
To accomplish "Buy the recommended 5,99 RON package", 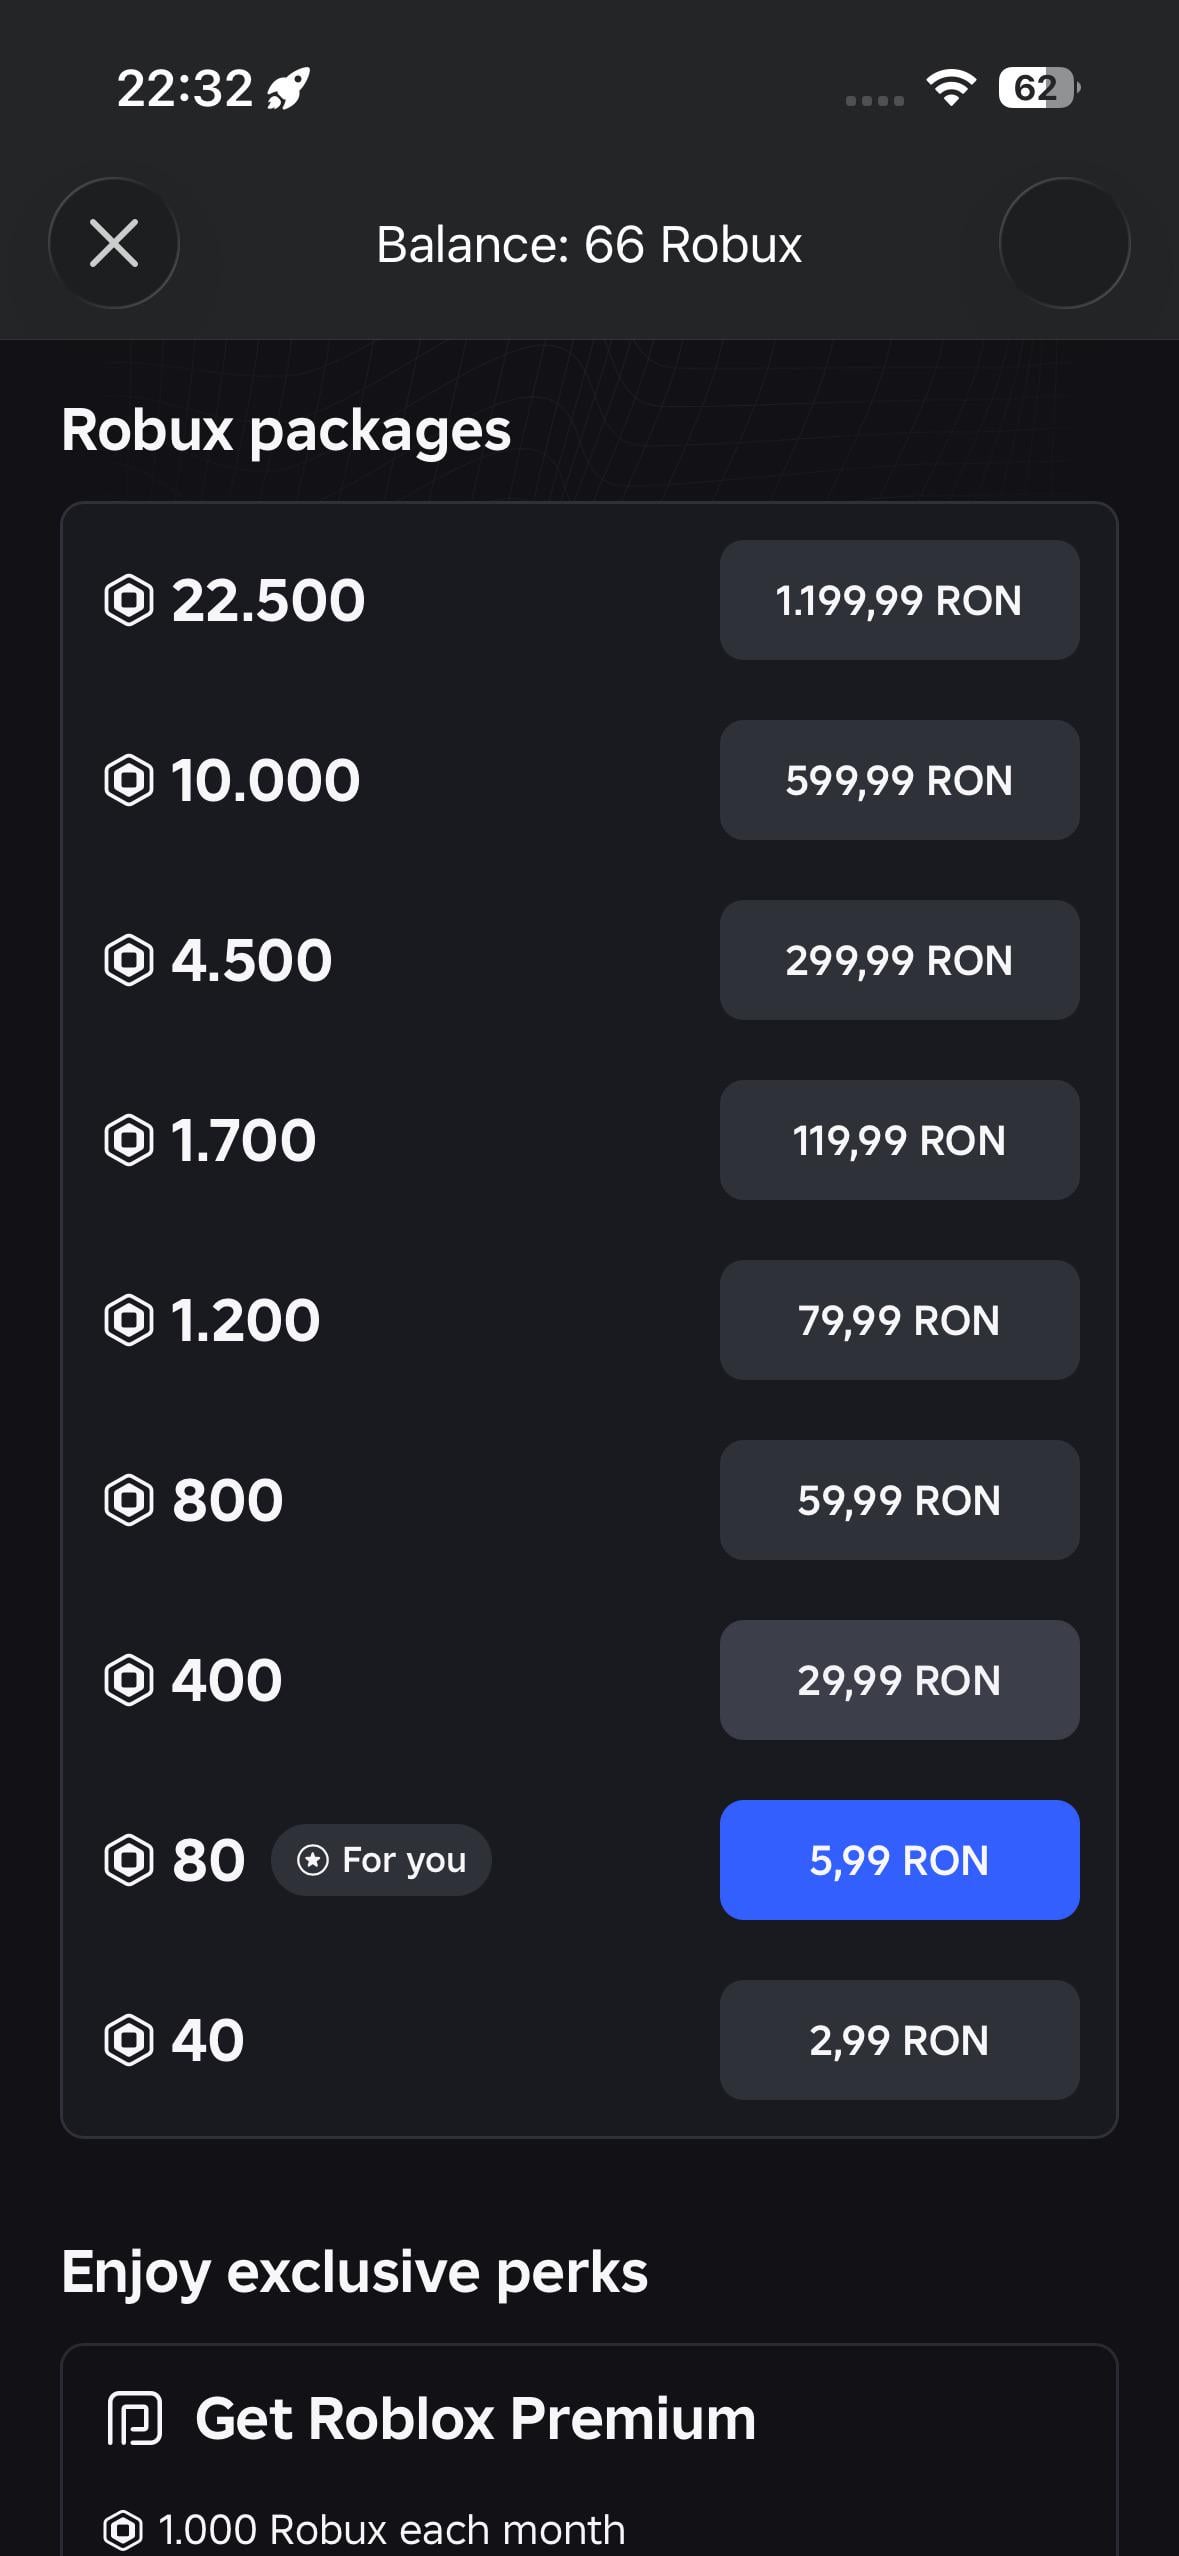I will click(899, 1860).
